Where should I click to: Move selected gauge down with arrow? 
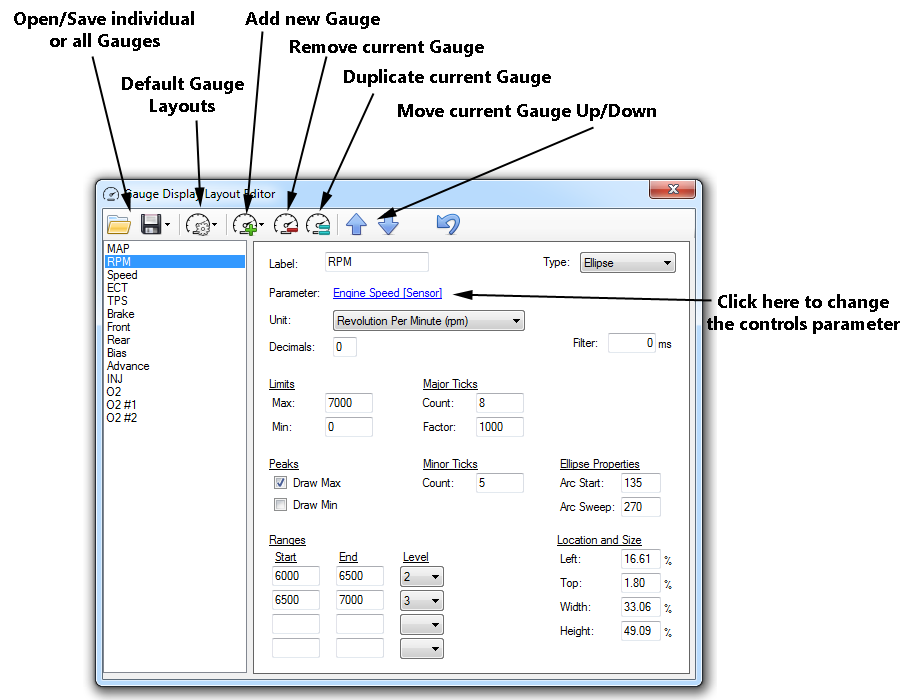tap(388, 224)
